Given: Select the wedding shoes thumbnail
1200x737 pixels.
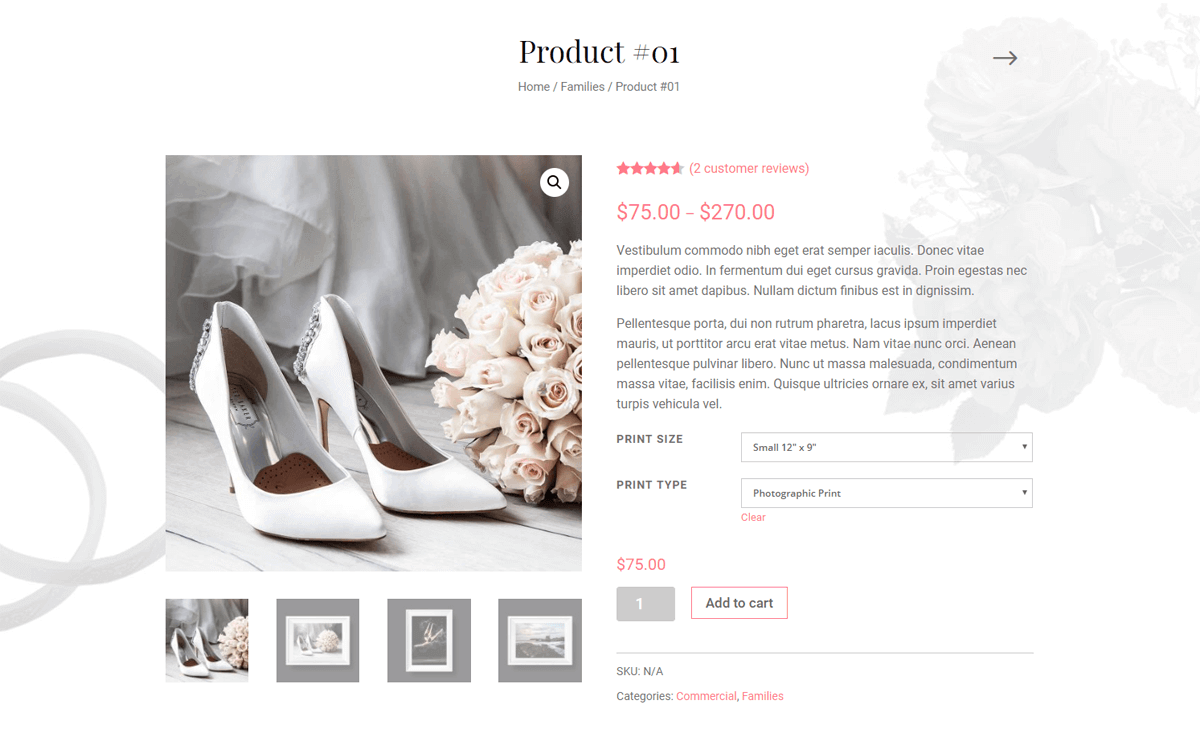Looking at the screenshot, I should (x=207, y=640).
